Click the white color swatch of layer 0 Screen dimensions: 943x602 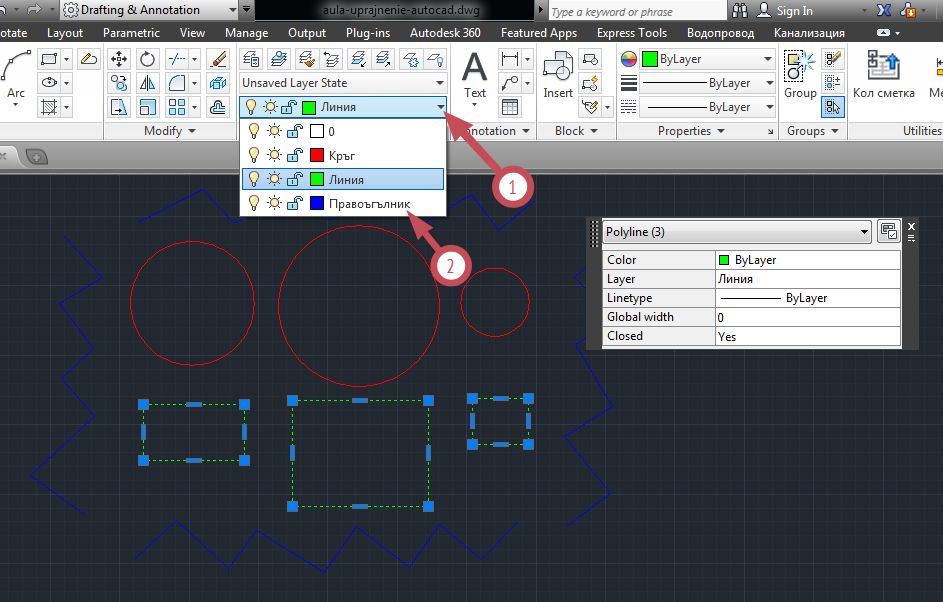(317, 131)
